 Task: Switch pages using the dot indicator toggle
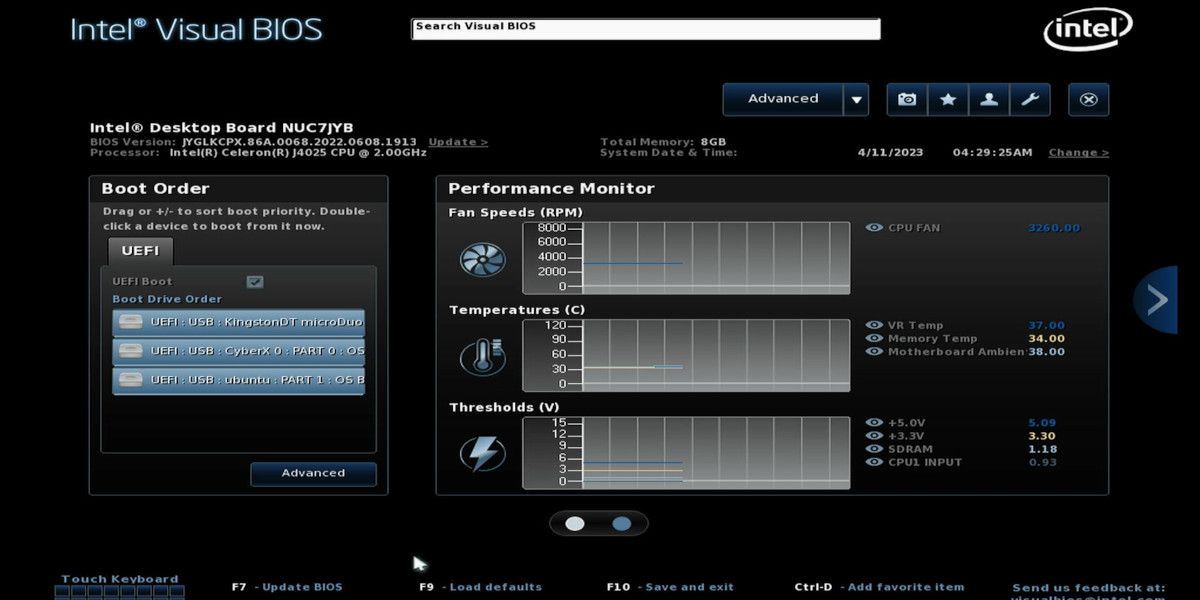[599, 523]
